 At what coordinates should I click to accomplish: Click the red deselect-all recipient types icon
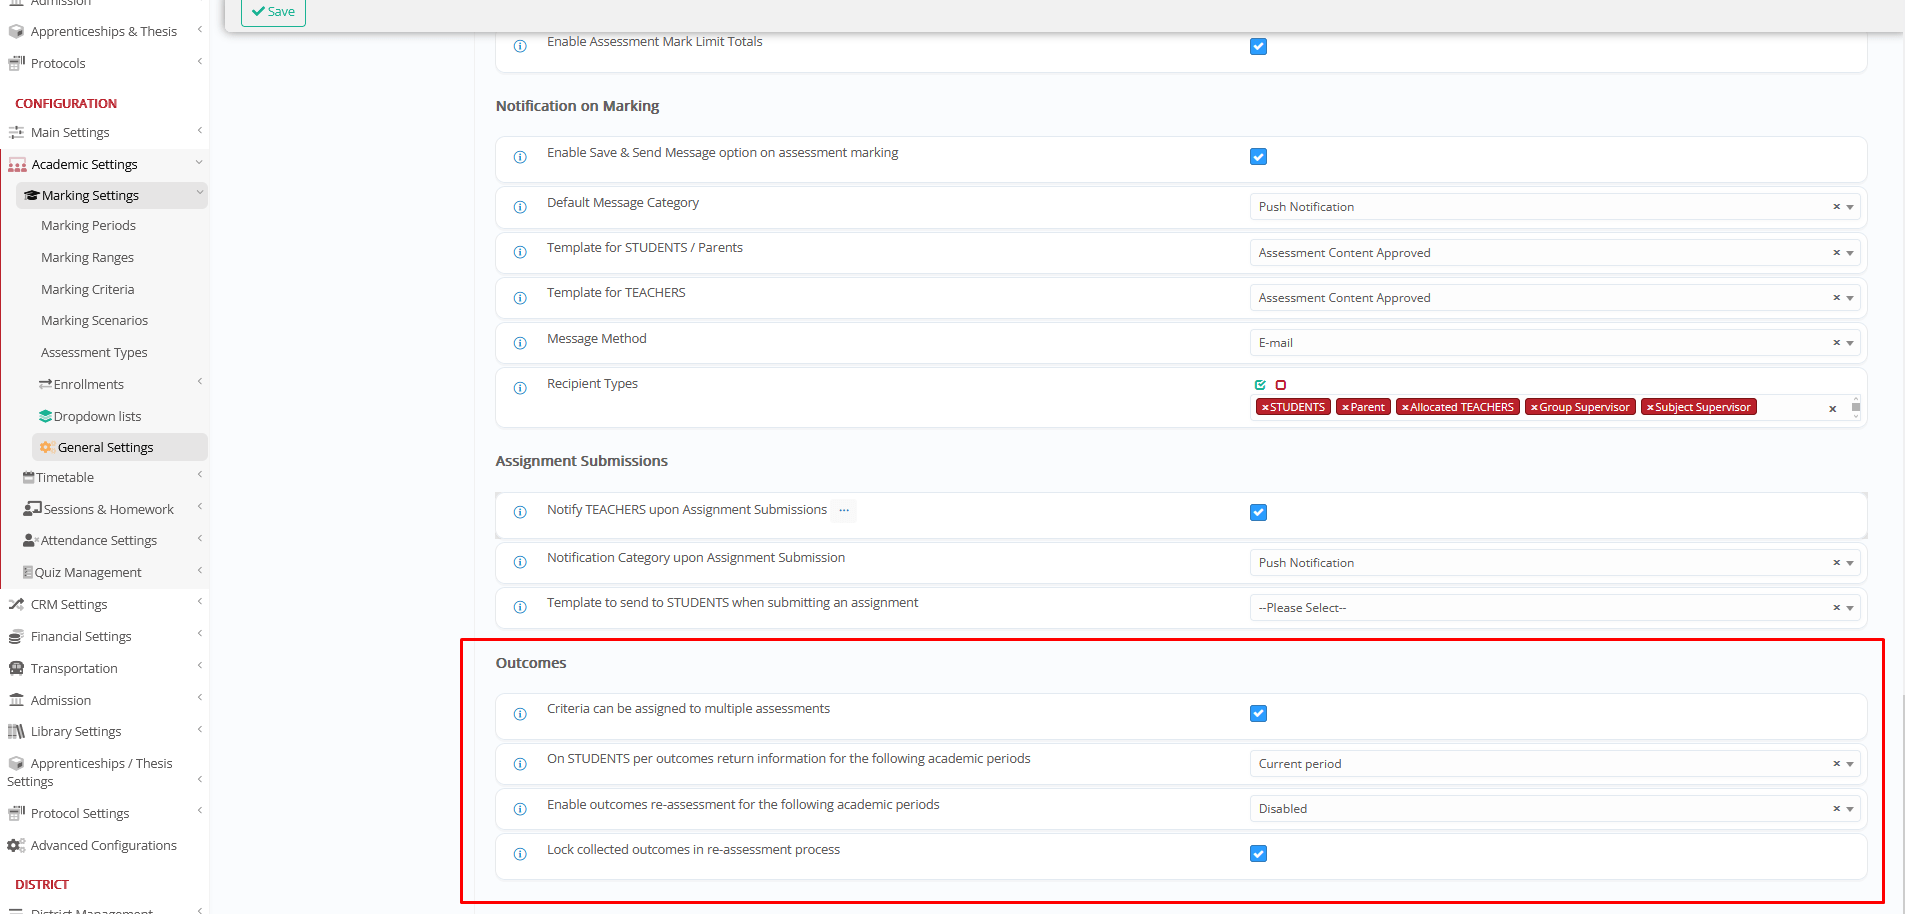pos(1281,385)
